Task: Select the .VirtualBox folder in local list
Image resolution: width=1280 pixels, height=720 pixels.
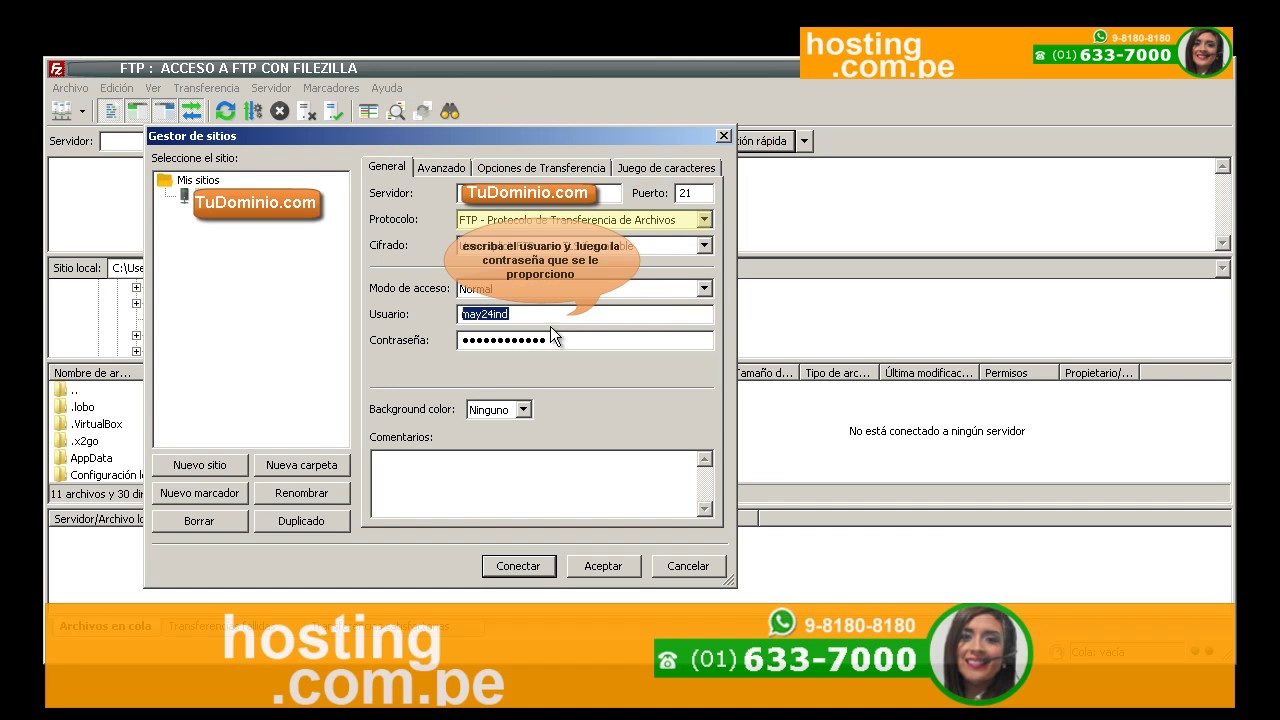Action: coord(96,424)
